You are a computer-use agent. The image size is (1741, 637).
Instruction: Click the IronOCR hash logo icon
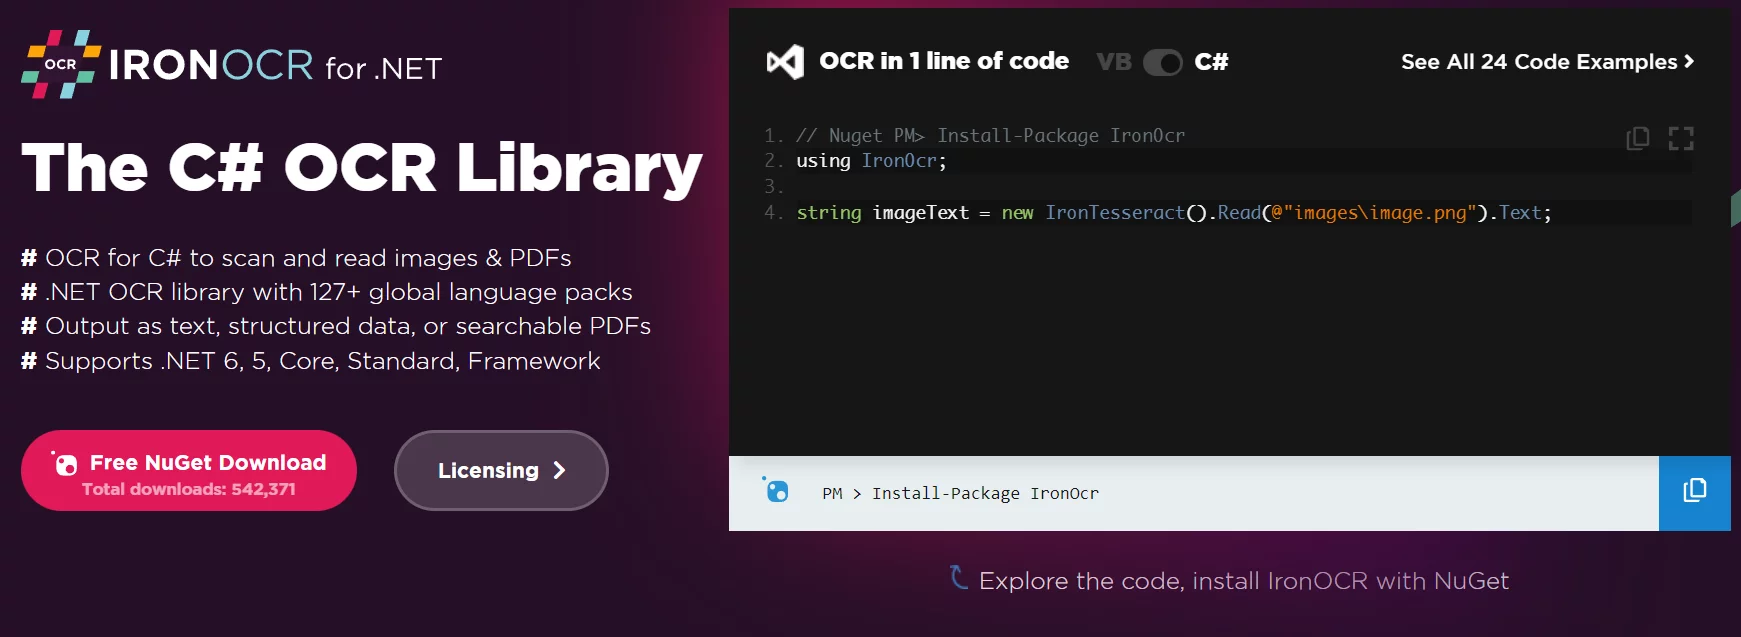click(61, 64)
